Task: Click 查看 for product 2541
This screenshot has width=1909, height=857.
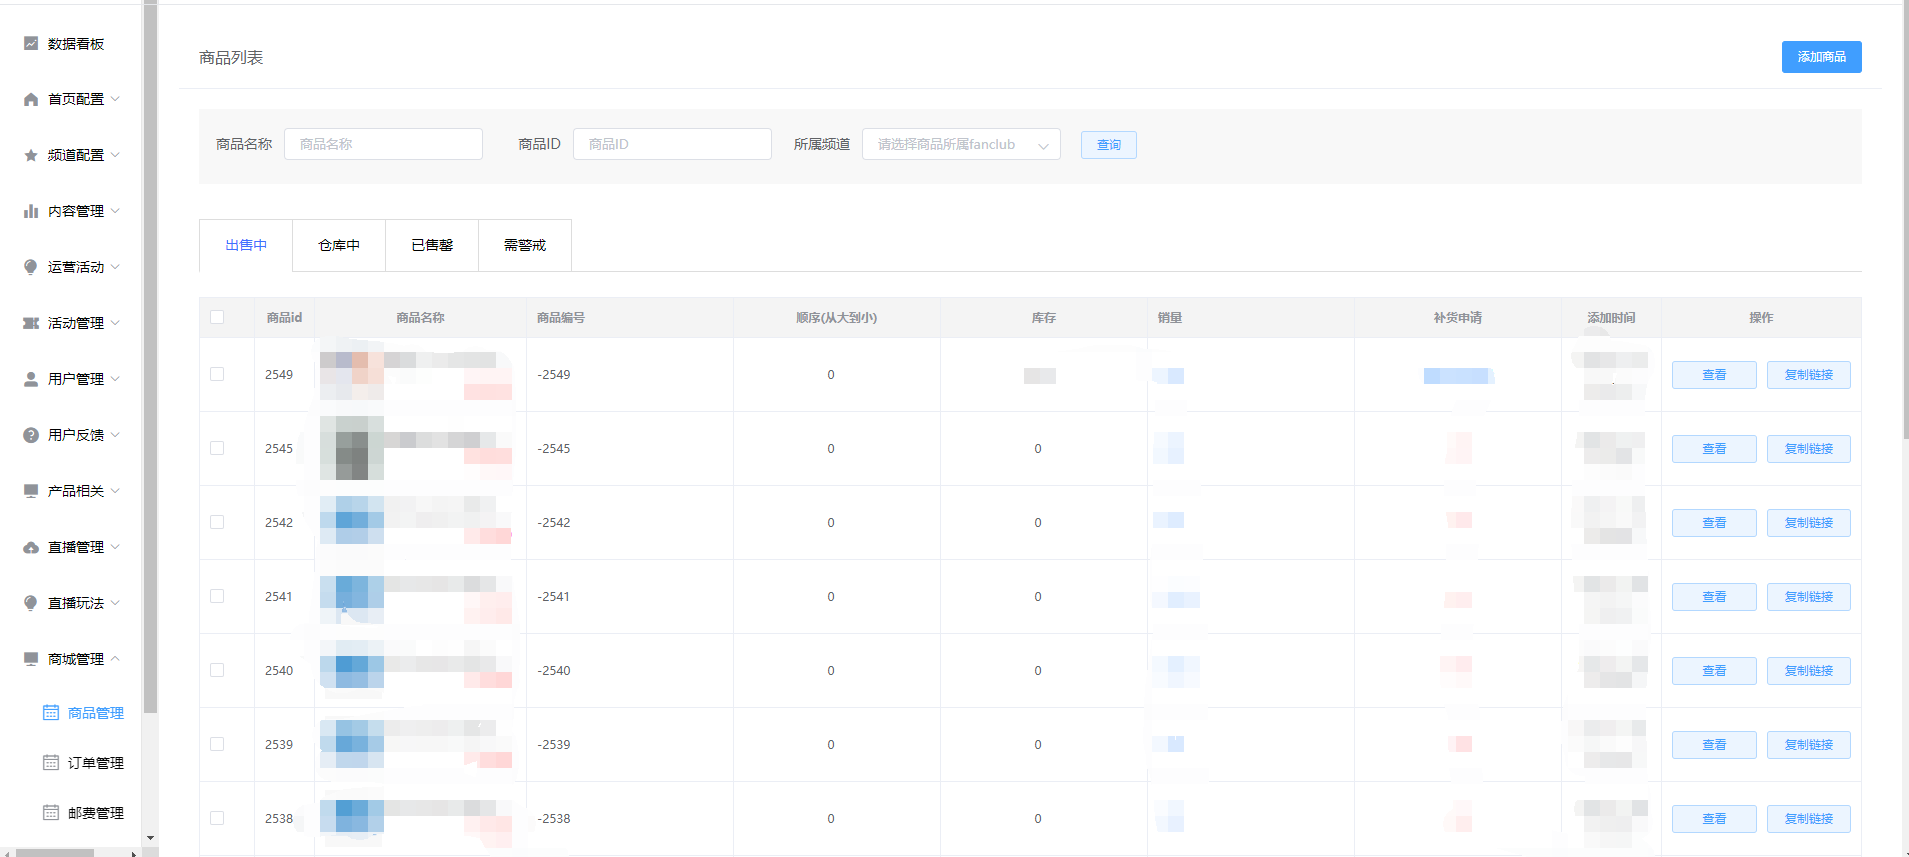Action: pyautogui.click(x=1714, y=597)
